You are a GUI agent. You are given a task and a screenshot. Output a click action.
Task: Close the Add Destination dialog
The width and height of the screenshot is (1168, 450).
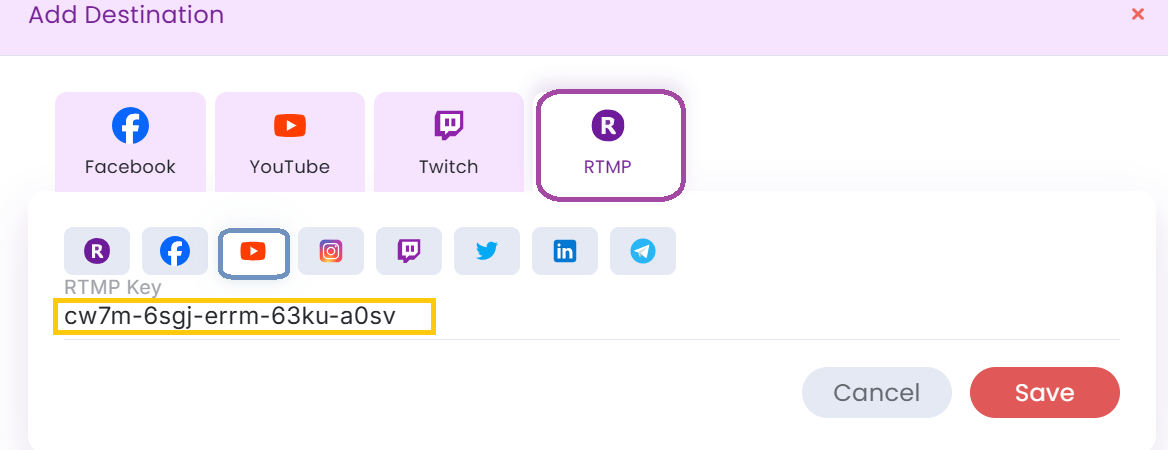point(1137,14)
